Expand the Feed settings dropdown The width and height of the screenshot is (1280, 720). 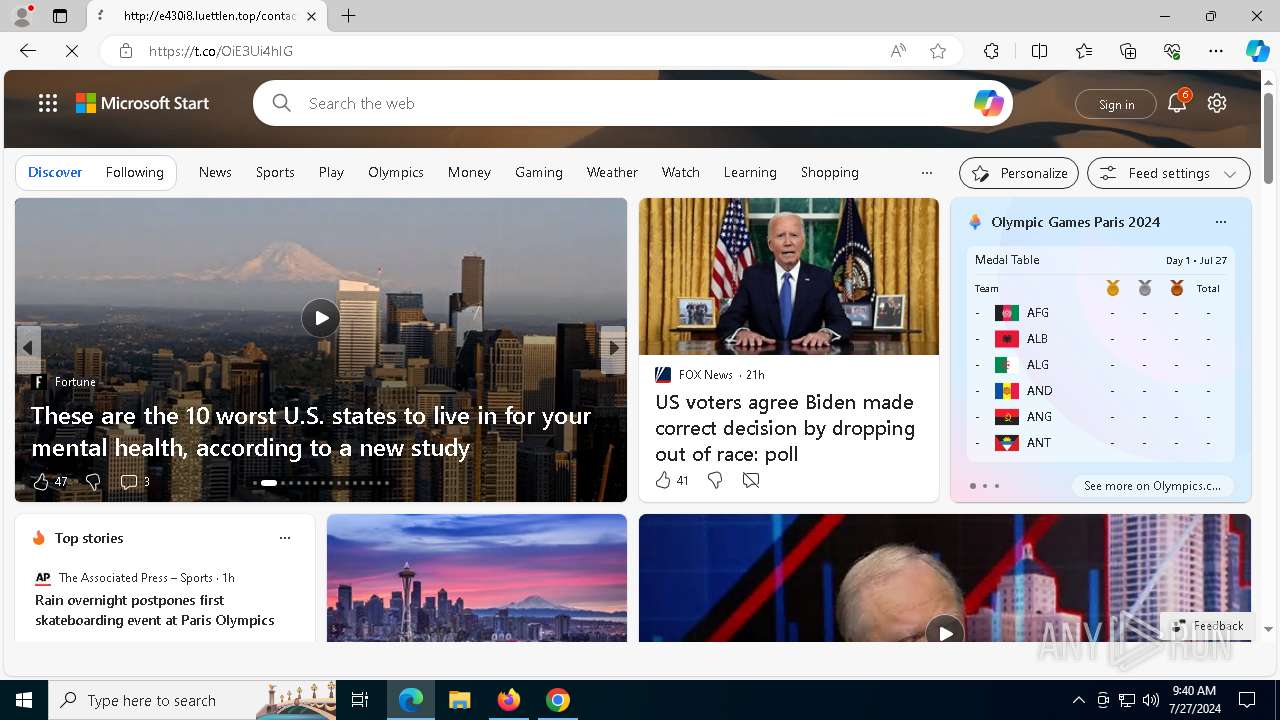tap(1169, 173)
